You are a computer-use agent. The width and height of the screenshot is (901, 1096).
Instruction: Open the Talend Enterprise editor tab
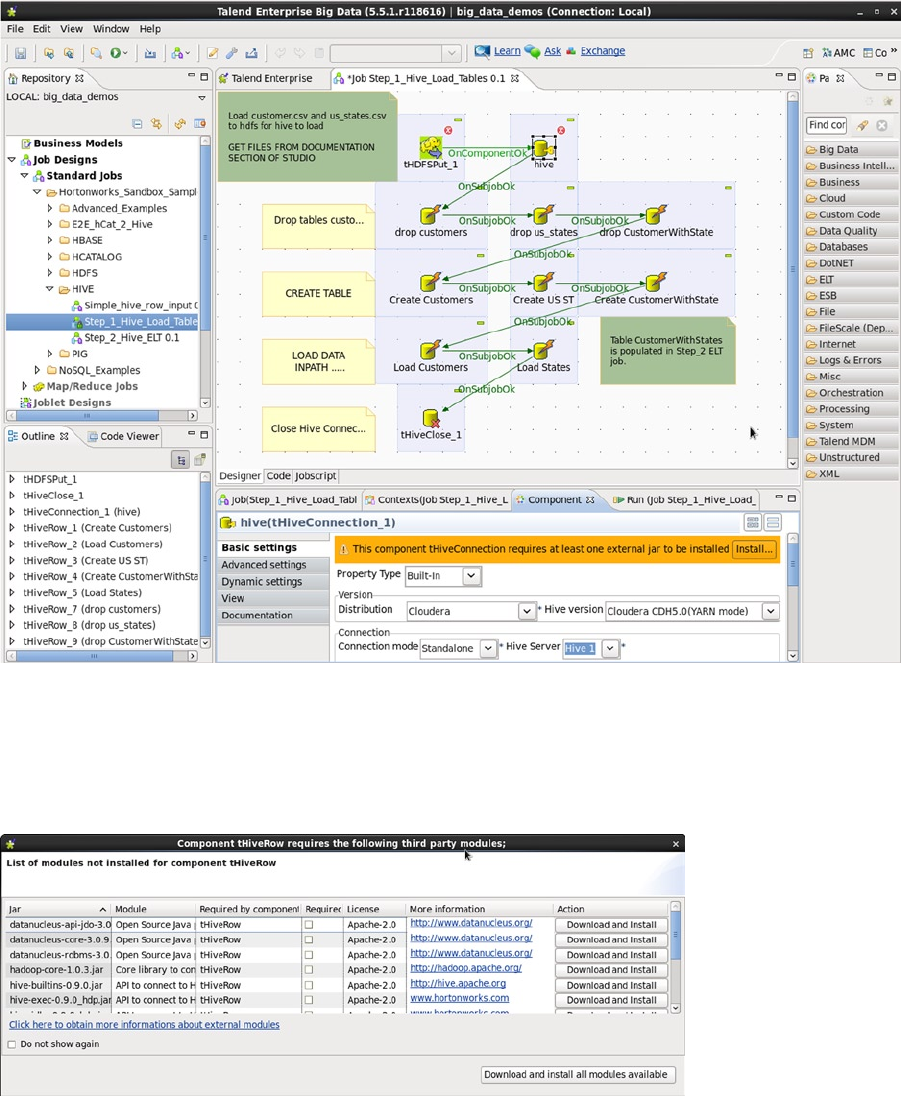[x=265, y=78]
